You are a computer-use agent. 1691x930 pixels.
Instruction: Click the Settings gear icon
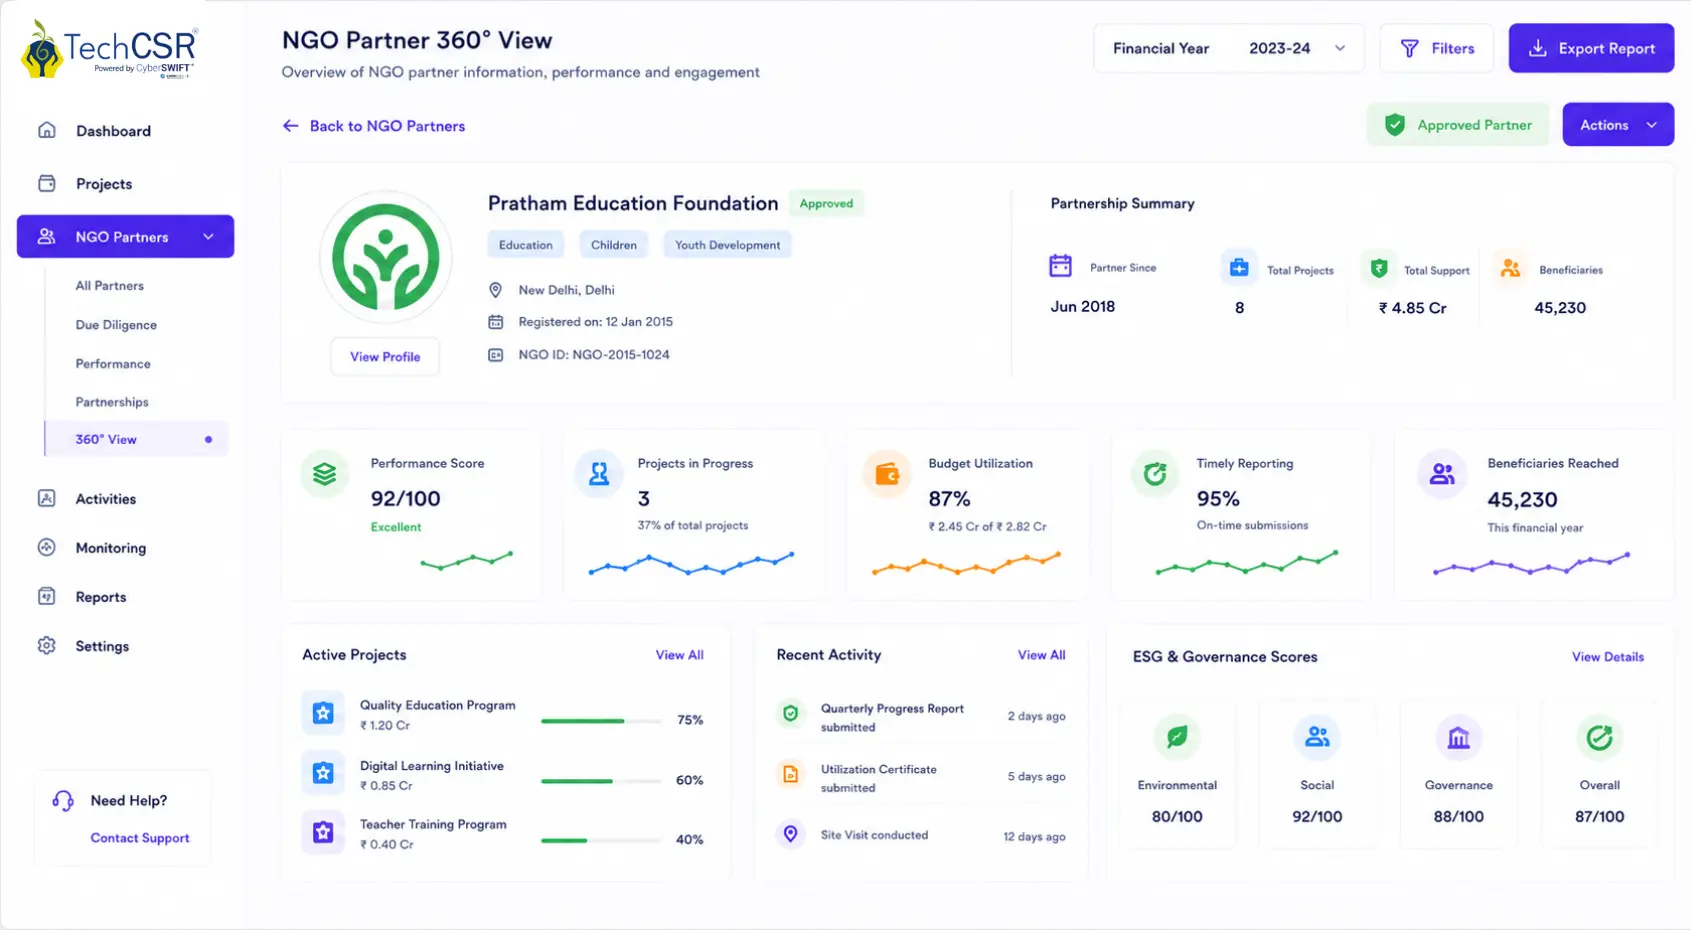tap(47, 645)
